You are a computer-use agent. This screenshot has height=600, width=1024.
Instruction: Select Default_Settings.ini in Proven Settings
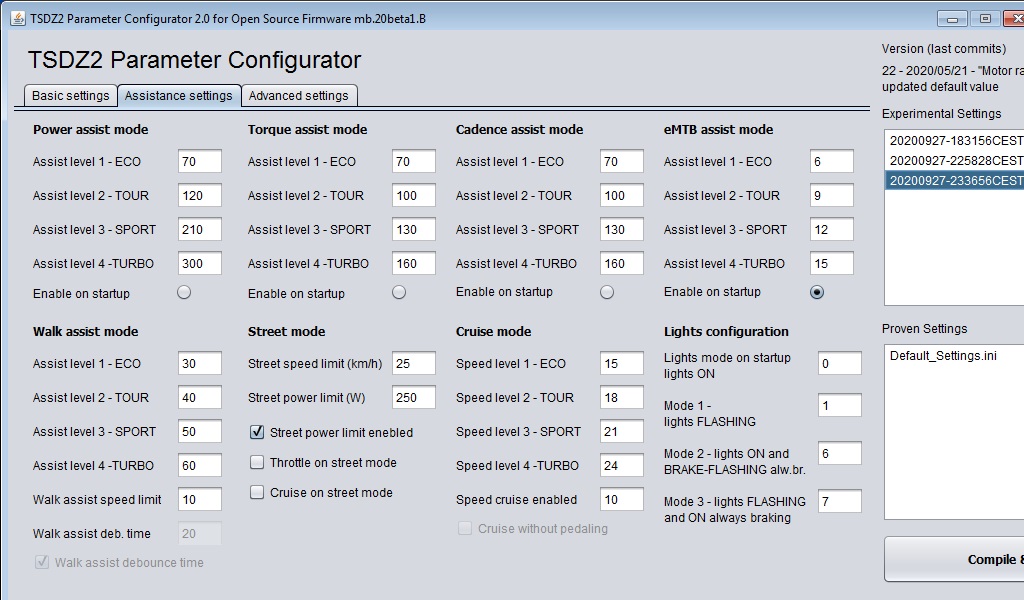tap(955, 356)
